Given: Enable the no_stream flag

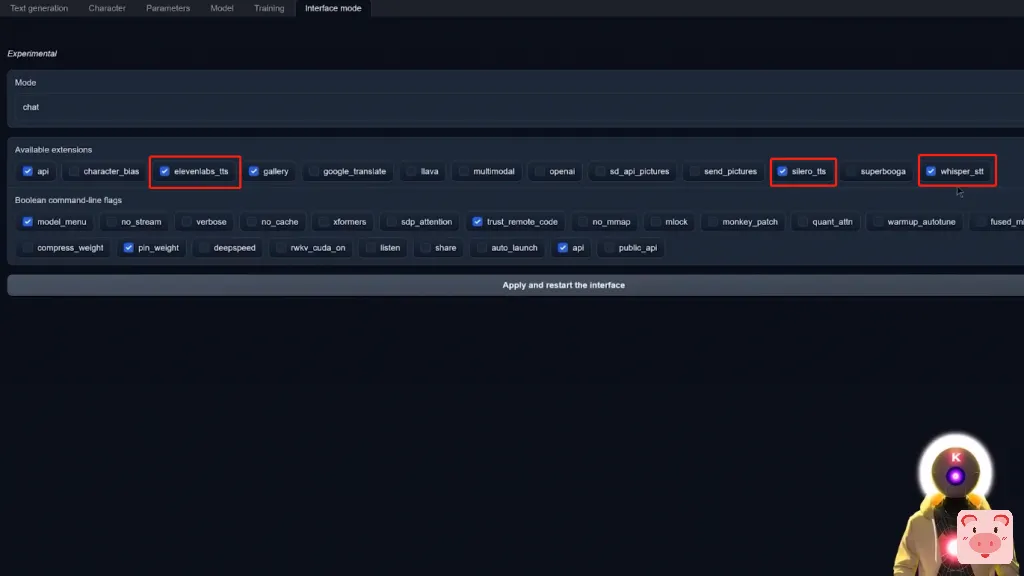Looking at the screenshot, I should coord(111,222).
